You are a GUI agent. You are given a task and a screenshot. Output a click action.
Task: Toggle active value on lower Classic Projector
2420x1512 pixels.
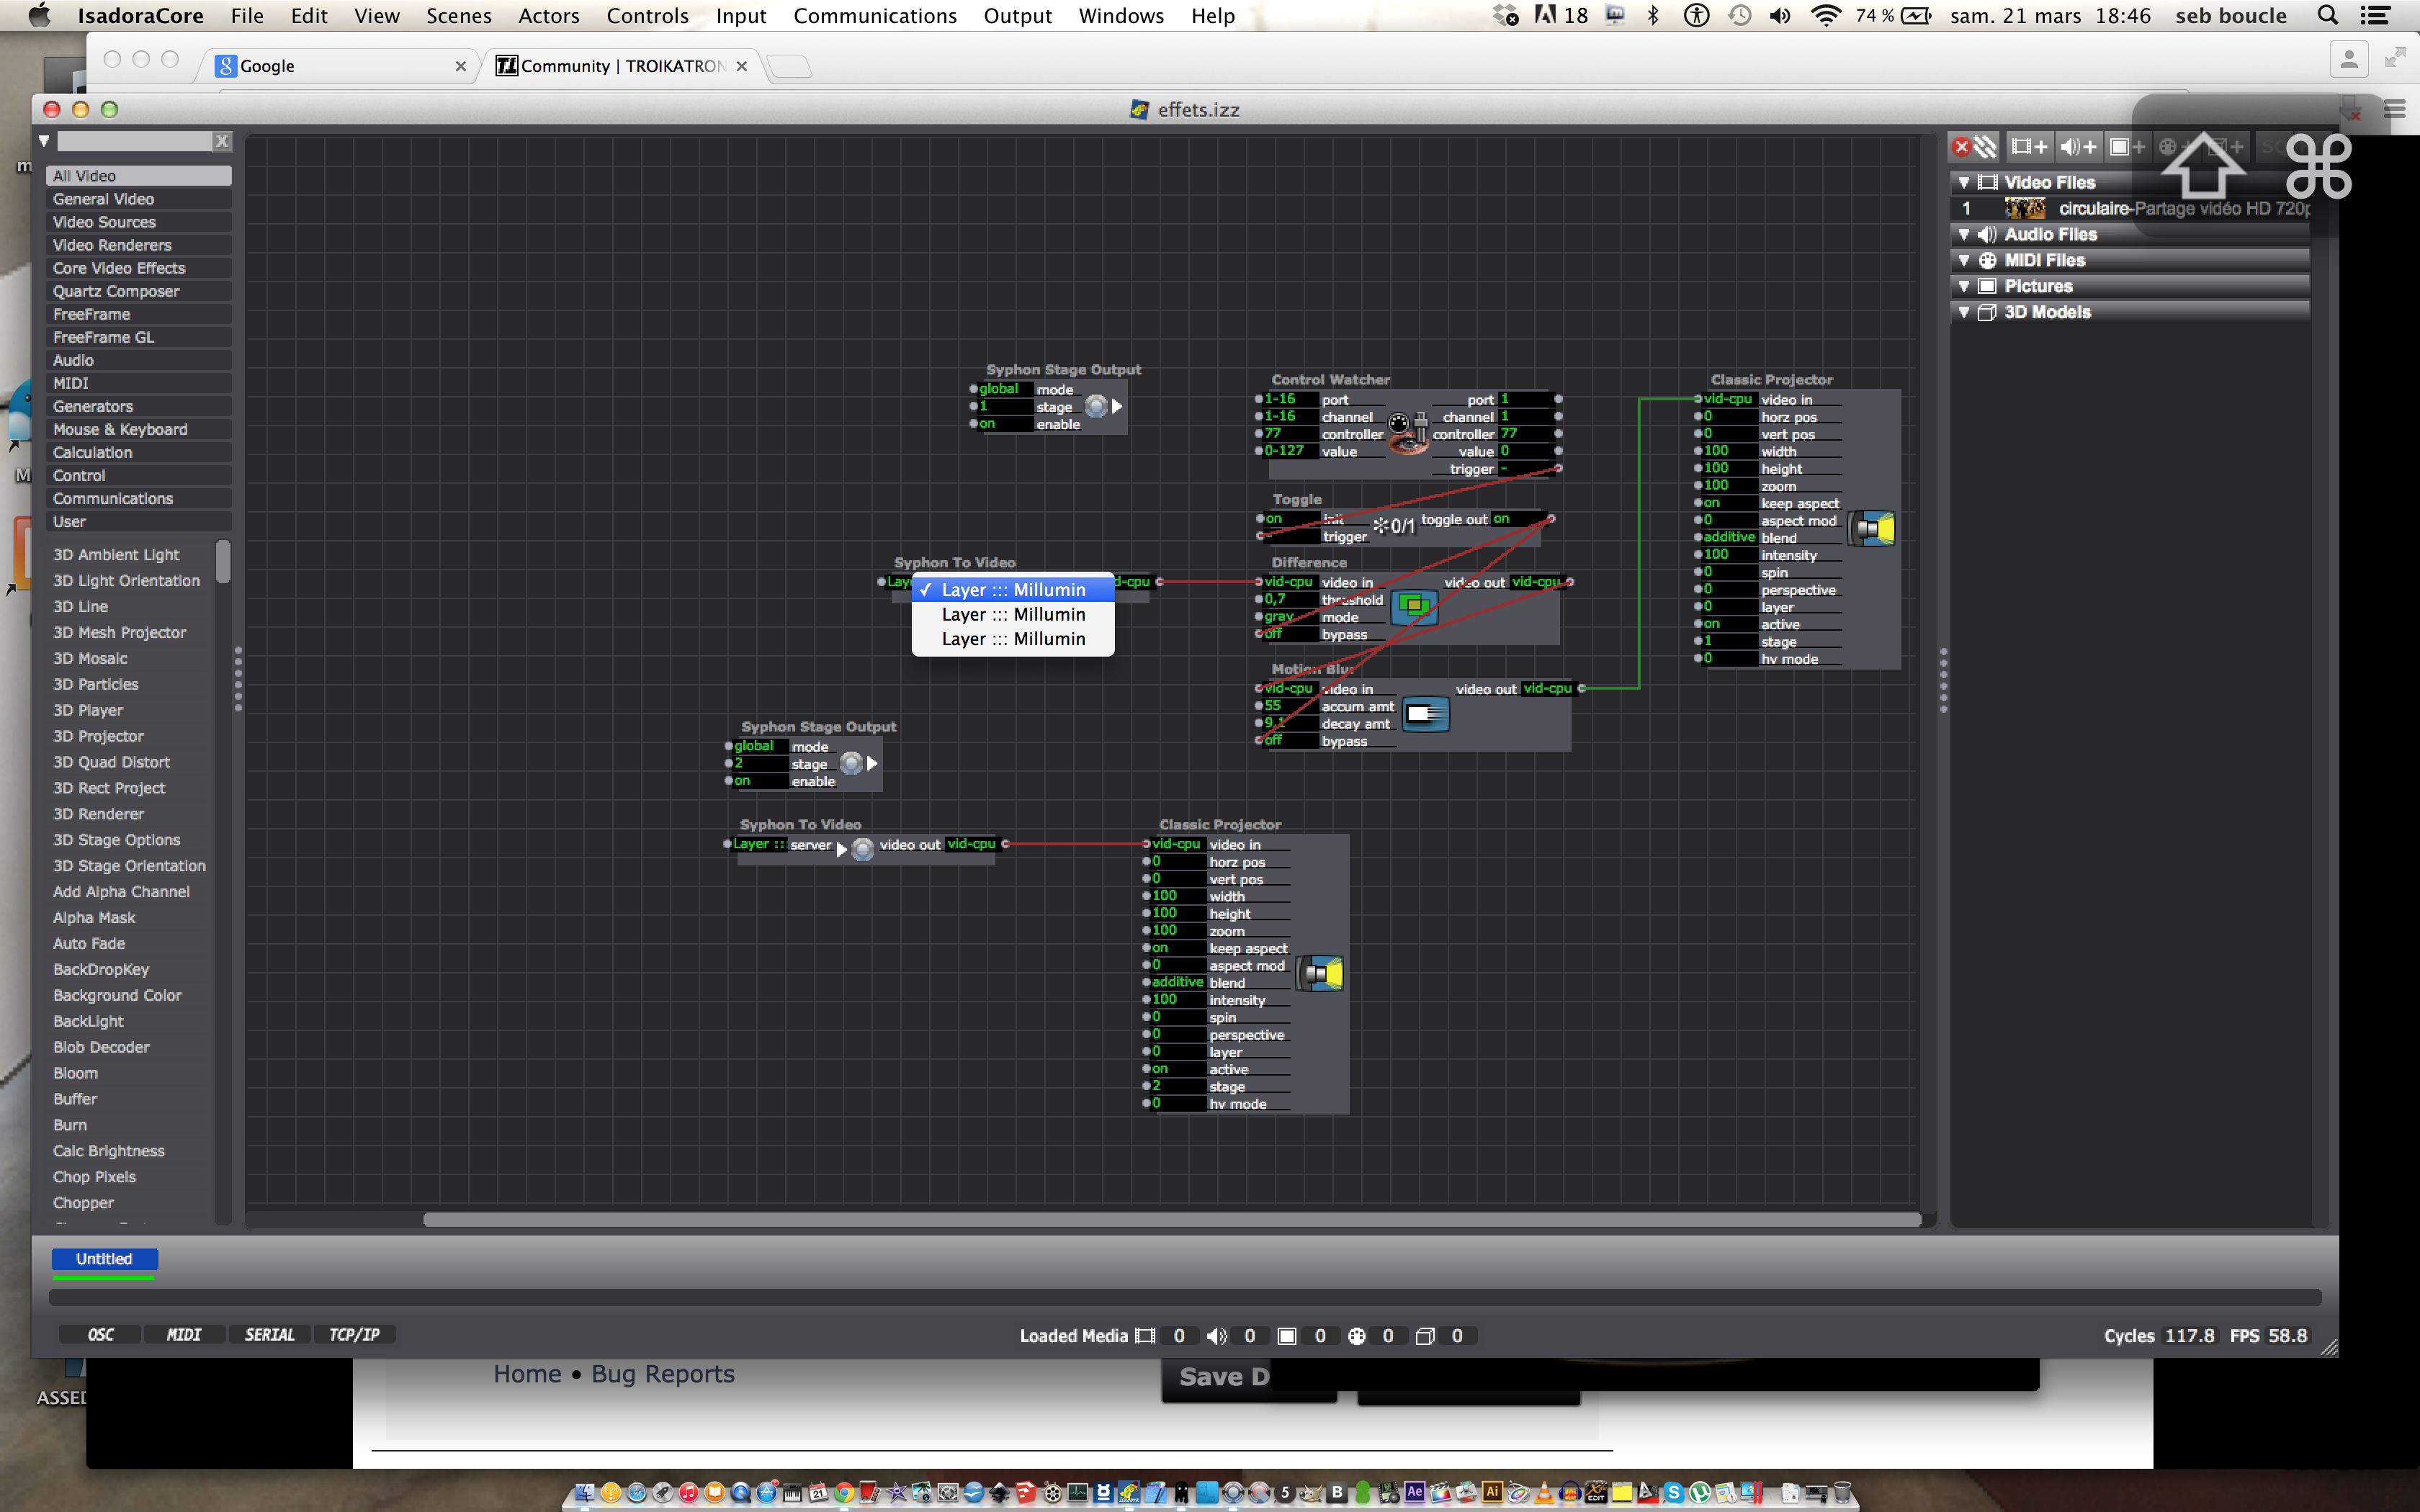pos(1177,1069)
